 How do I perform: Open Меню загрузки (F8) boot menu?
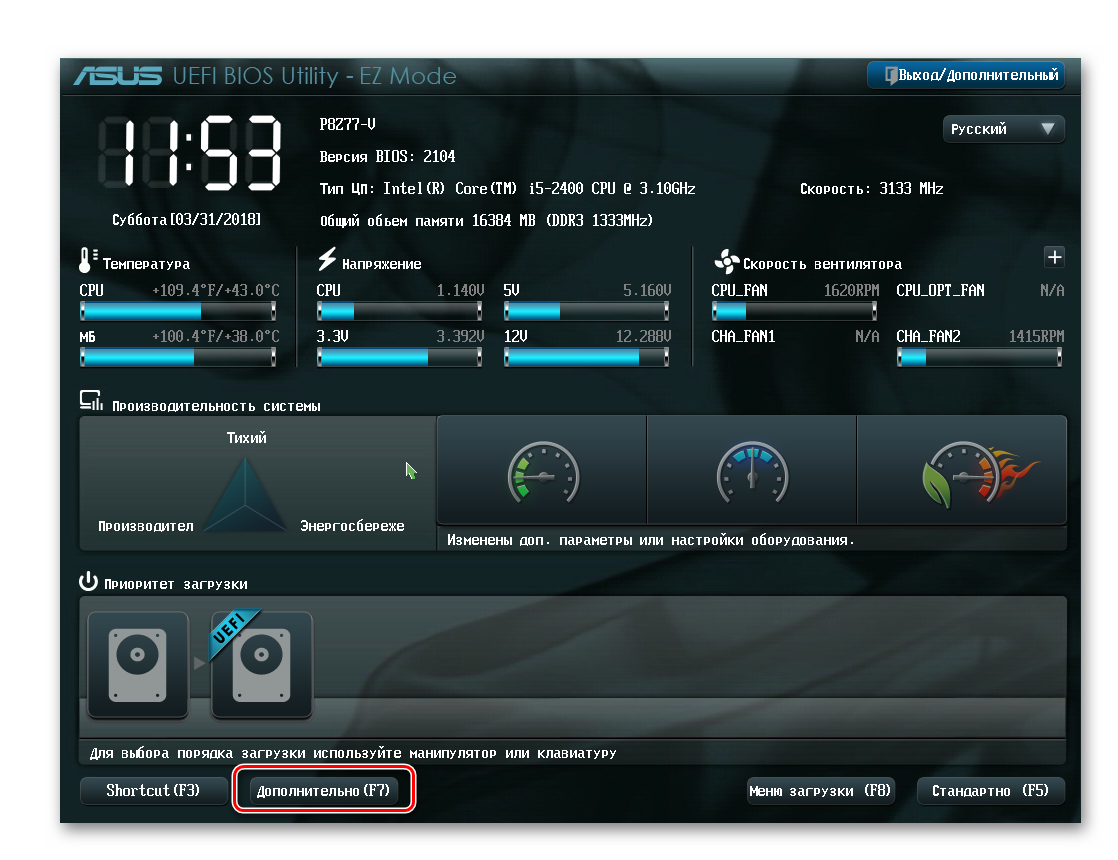(x=820, y=791)
